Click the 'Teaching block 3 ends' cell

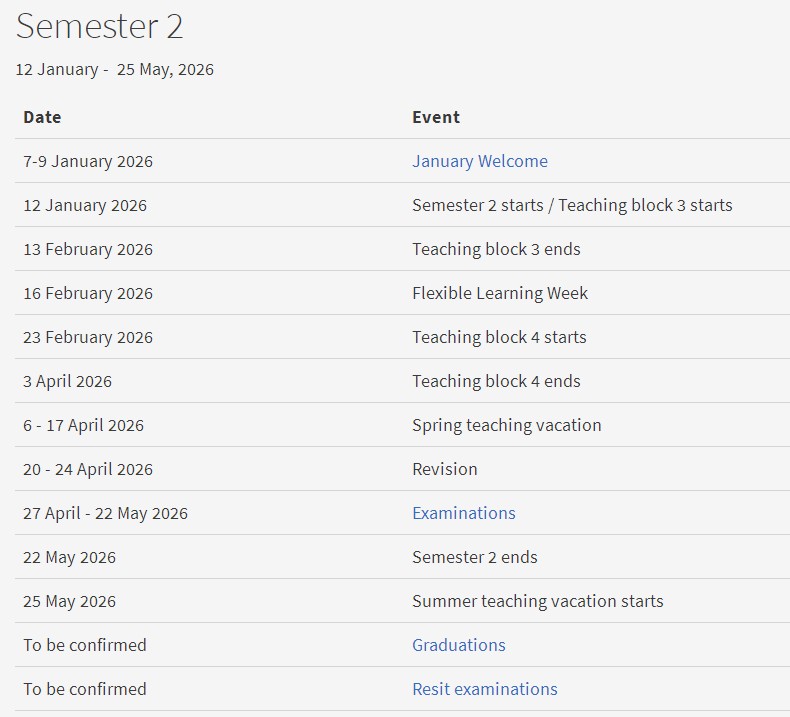coord(496,249)
